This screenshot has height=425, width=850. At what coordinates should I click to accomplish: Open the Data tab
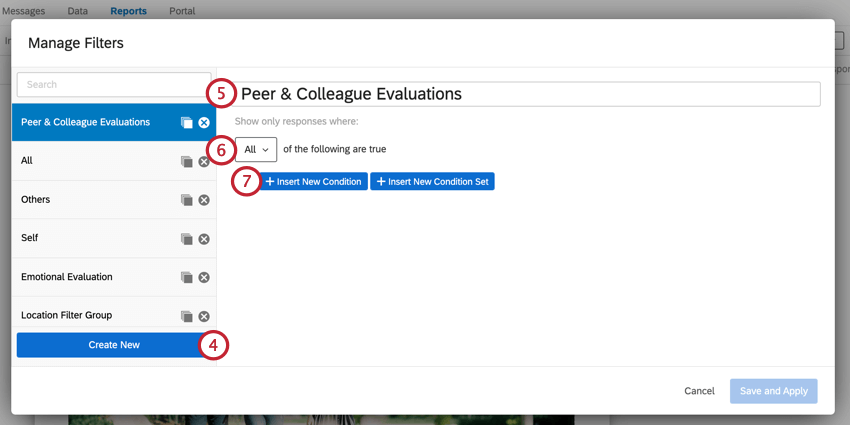(77, 11)
